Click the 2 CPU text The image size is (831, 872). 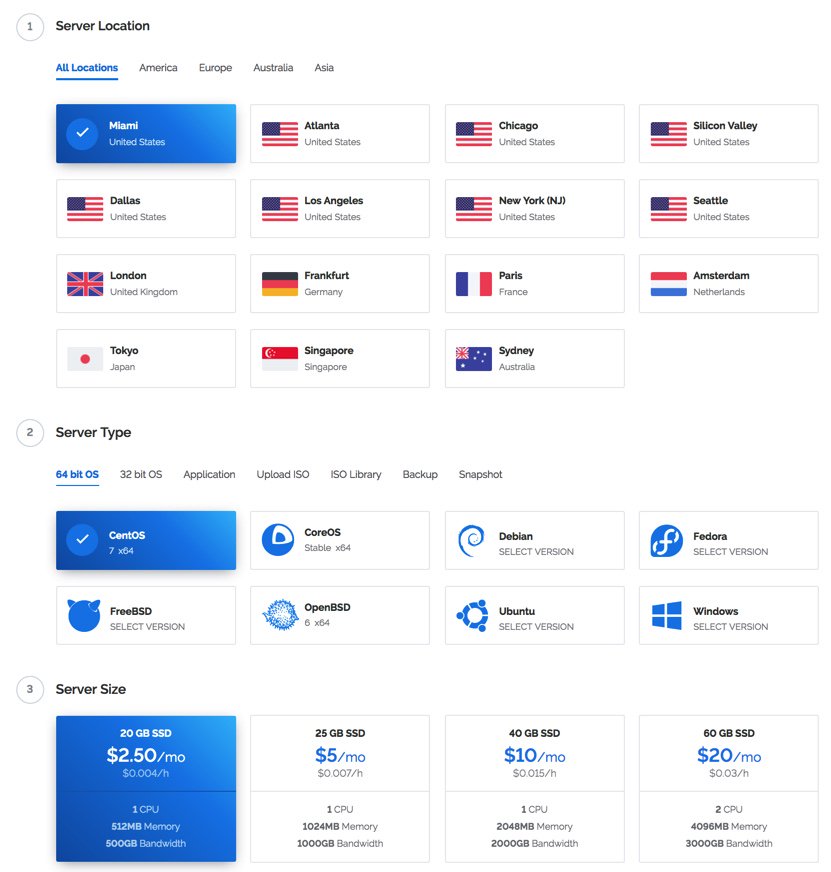729,809
